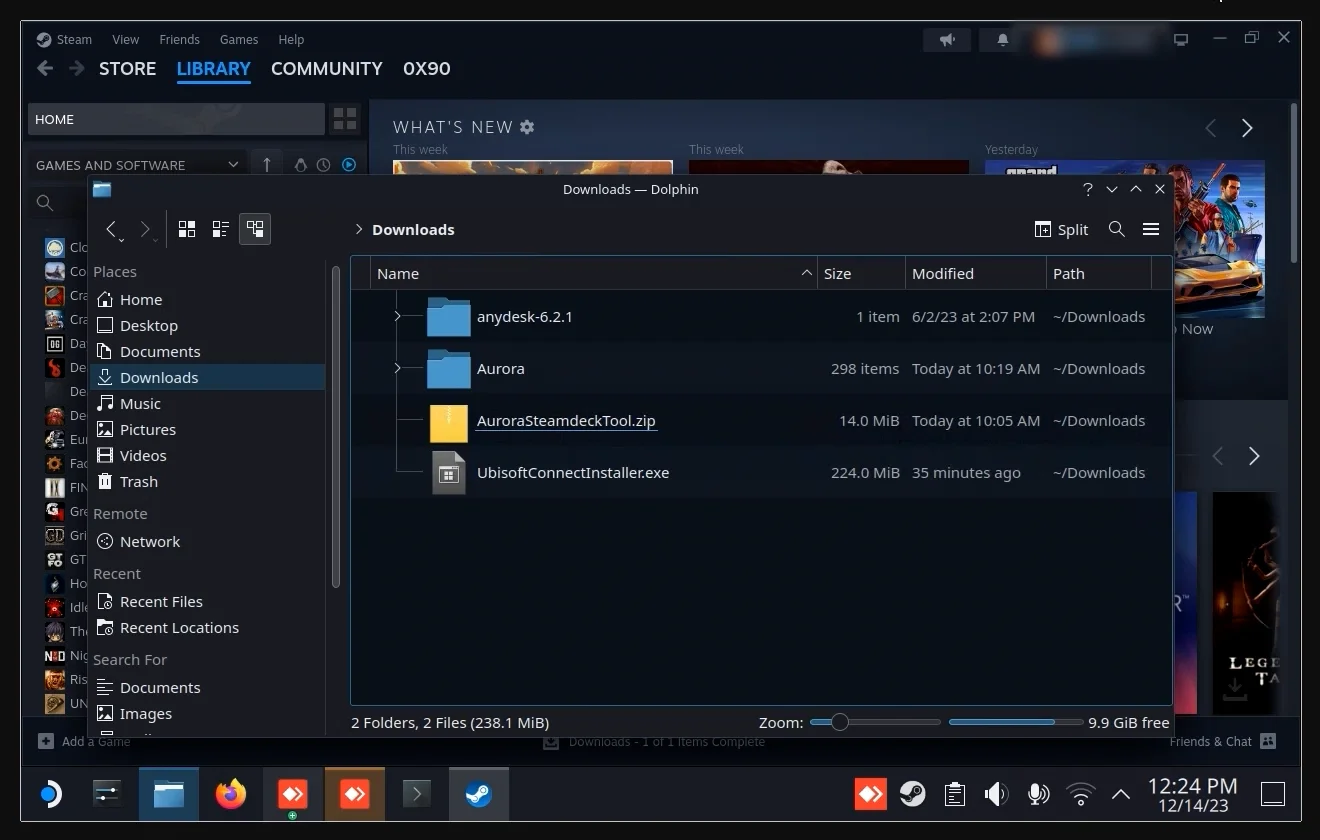Image resolution: width=1320 pixels, height=840 pixels.
Task: Open Dolphin search magnifier icon
Action: point(1117,229)
